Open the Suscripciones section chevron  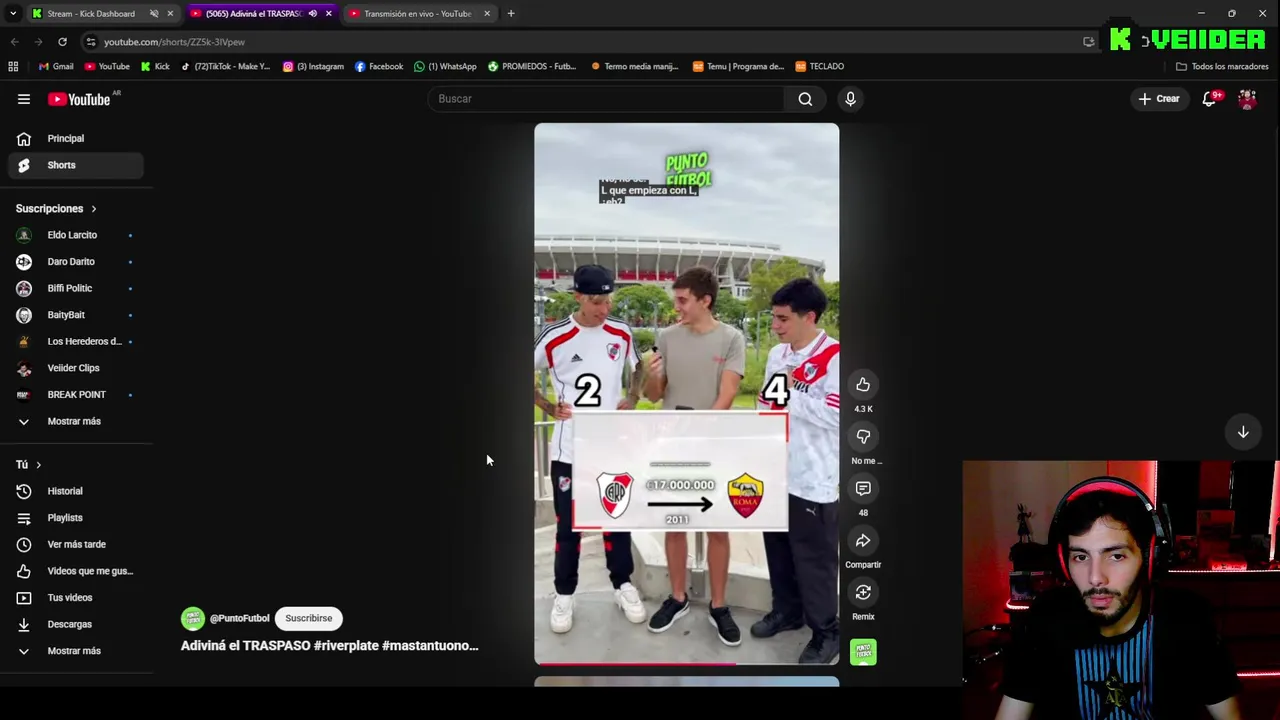pyautogui.click(x=94, y=209)
